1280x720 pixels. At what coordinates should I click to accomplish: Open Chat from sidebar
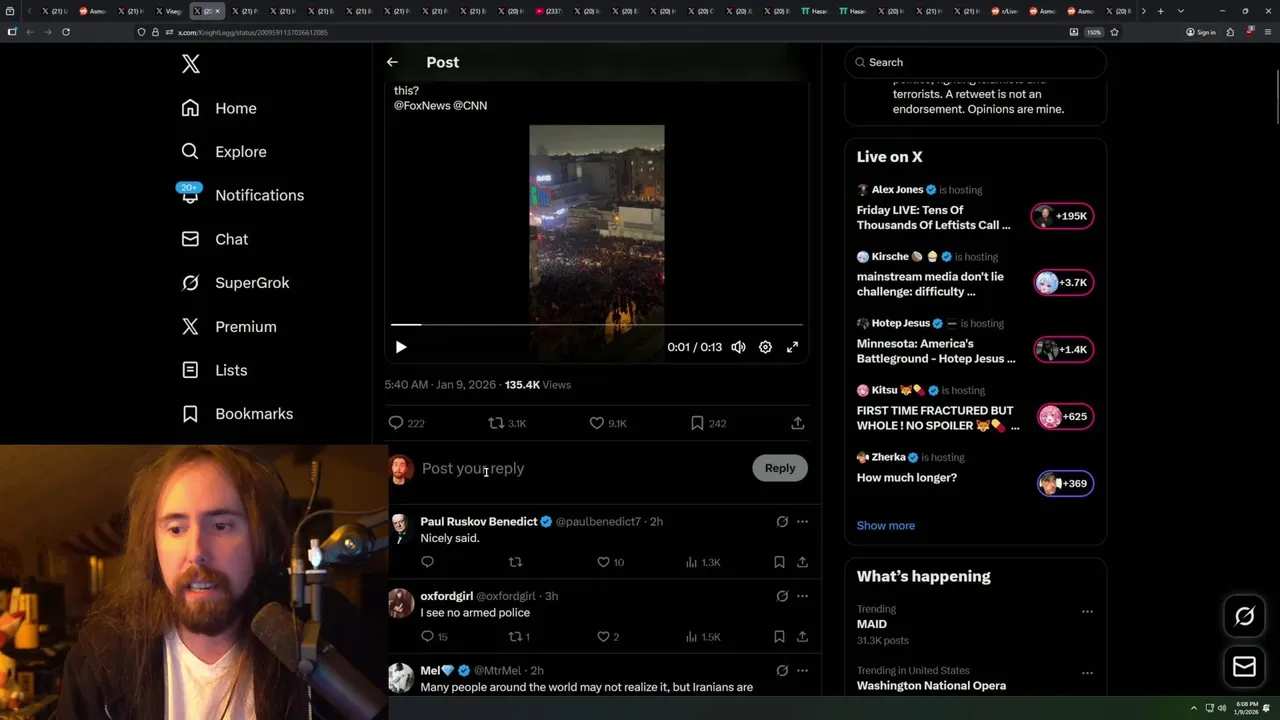click(215, 239)
